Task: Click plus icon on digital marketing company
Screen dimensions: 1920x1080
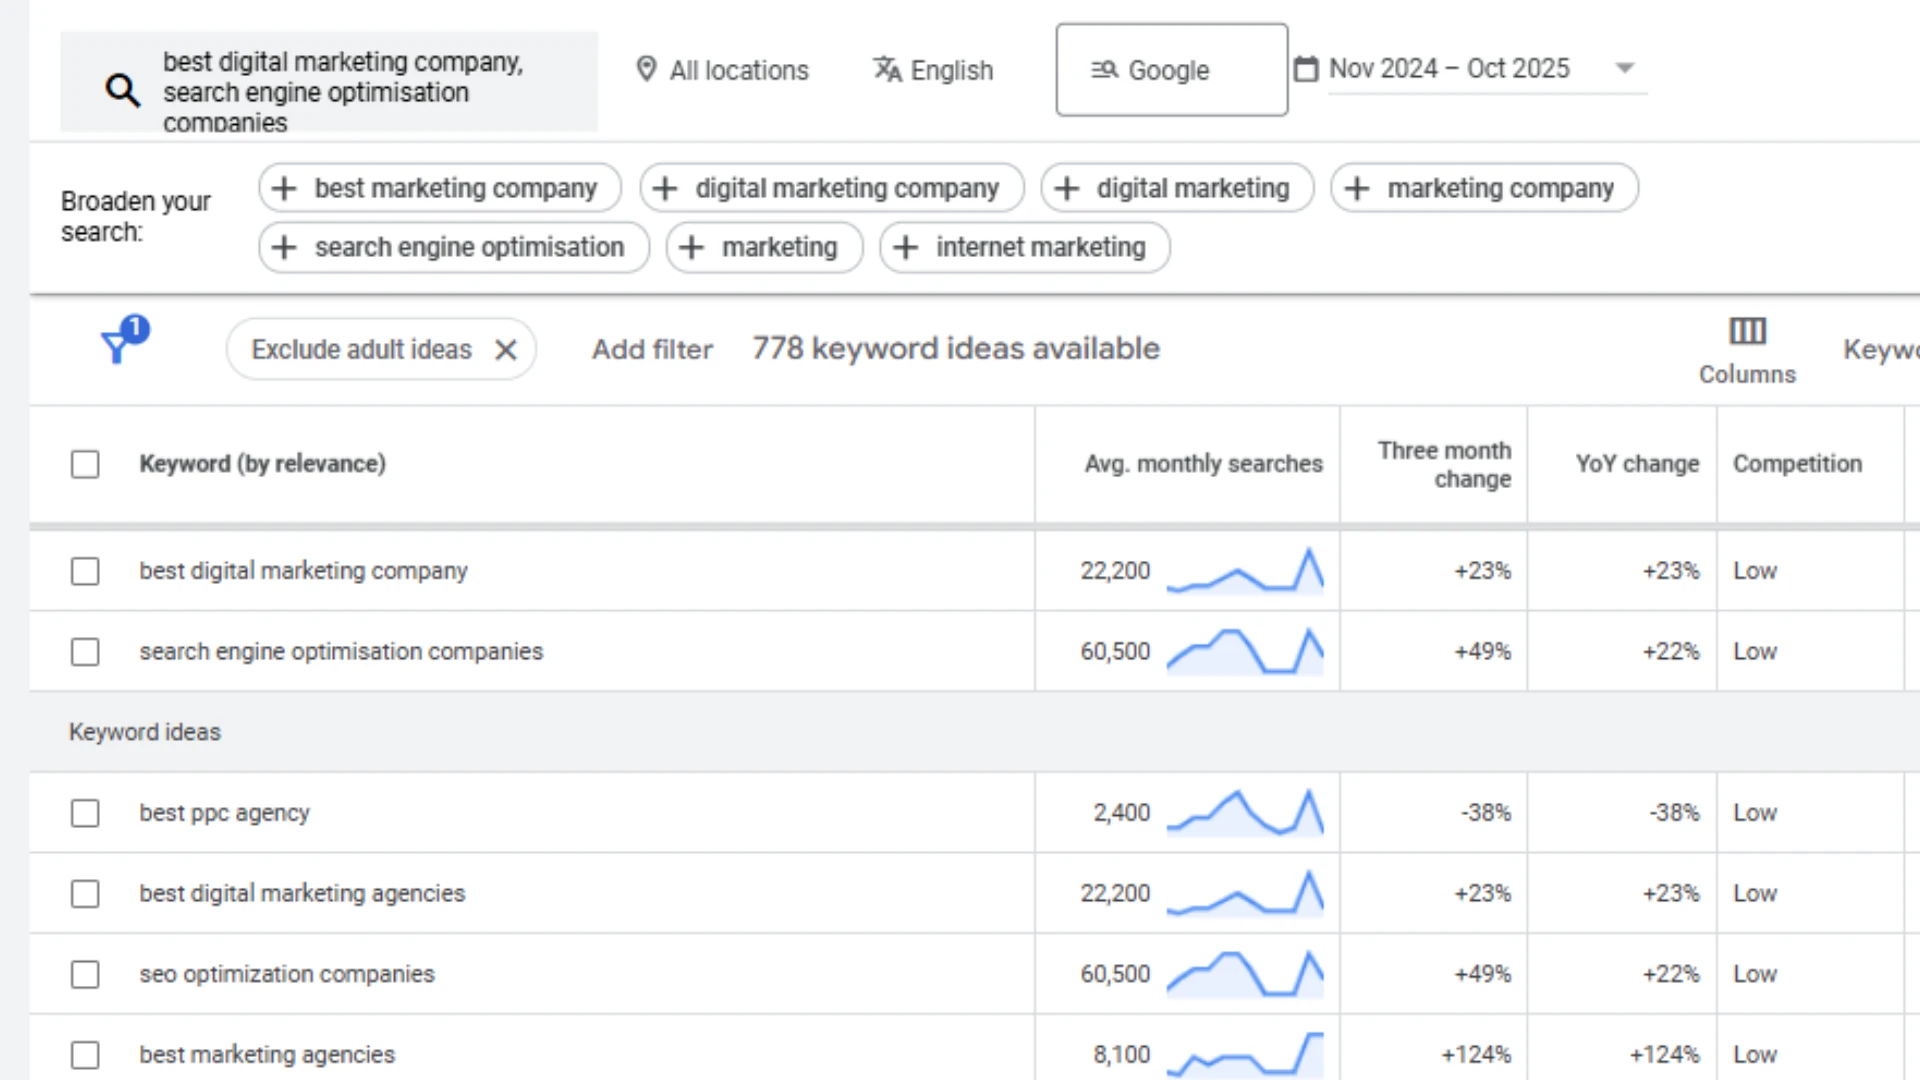Action: point(665,188)
